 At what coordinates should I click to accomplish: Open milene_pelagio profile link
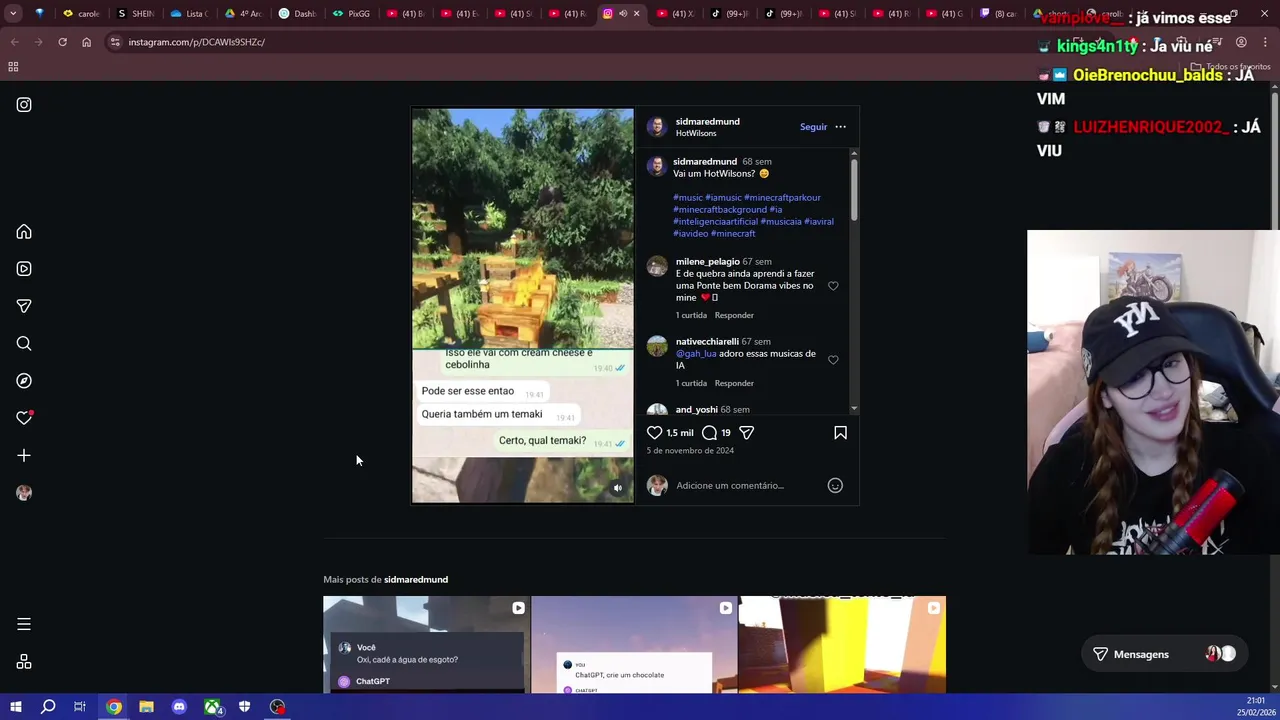pos(707,262)
